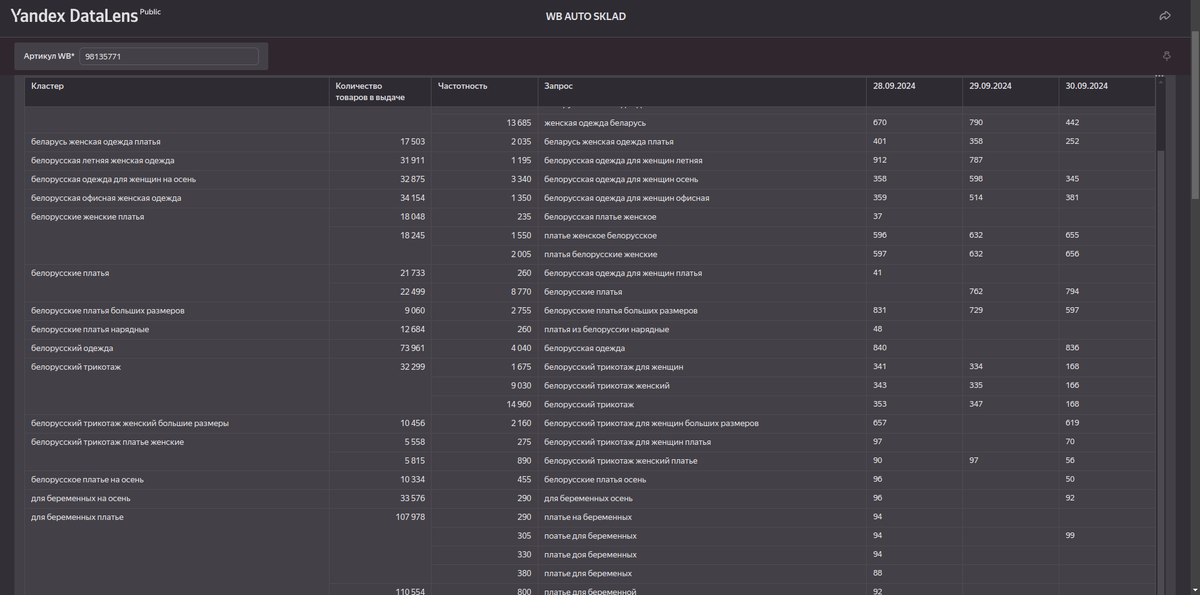The image size is (1200, 595).
Task: Click product count 9 060
Action: coord(415,310)
